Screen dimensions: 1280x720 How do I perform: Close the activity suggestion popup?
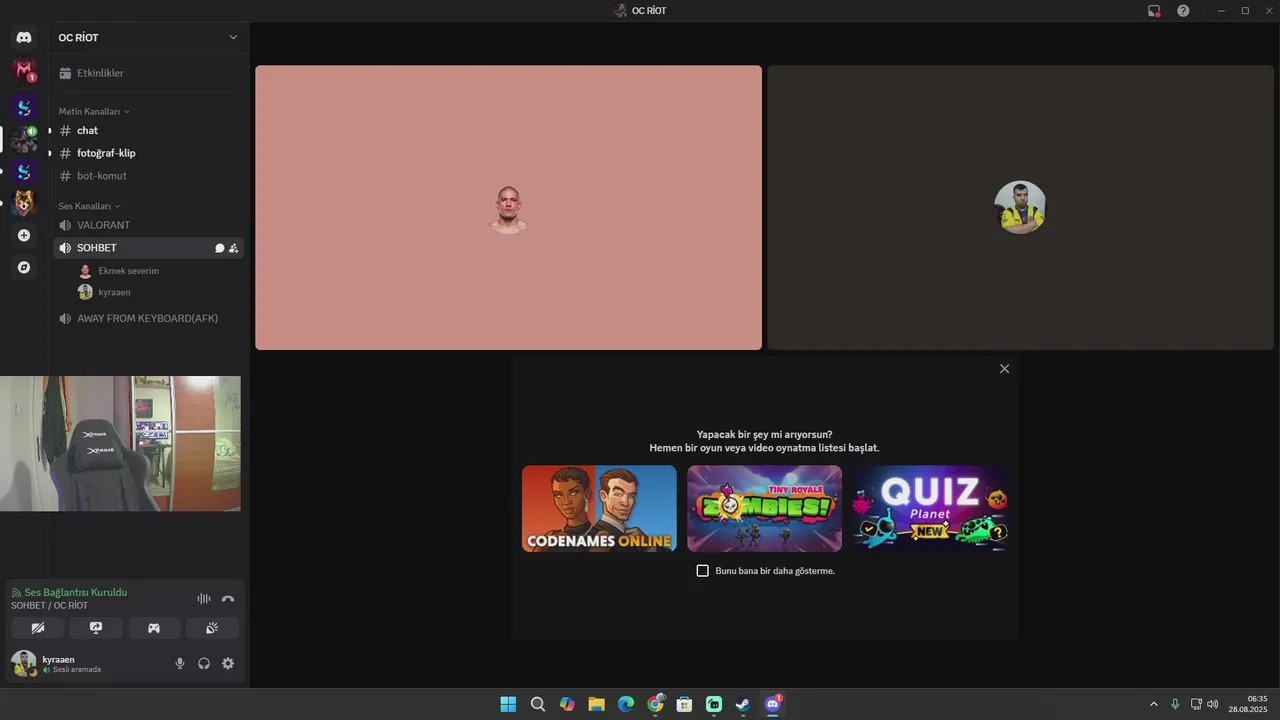point(1004,369)
